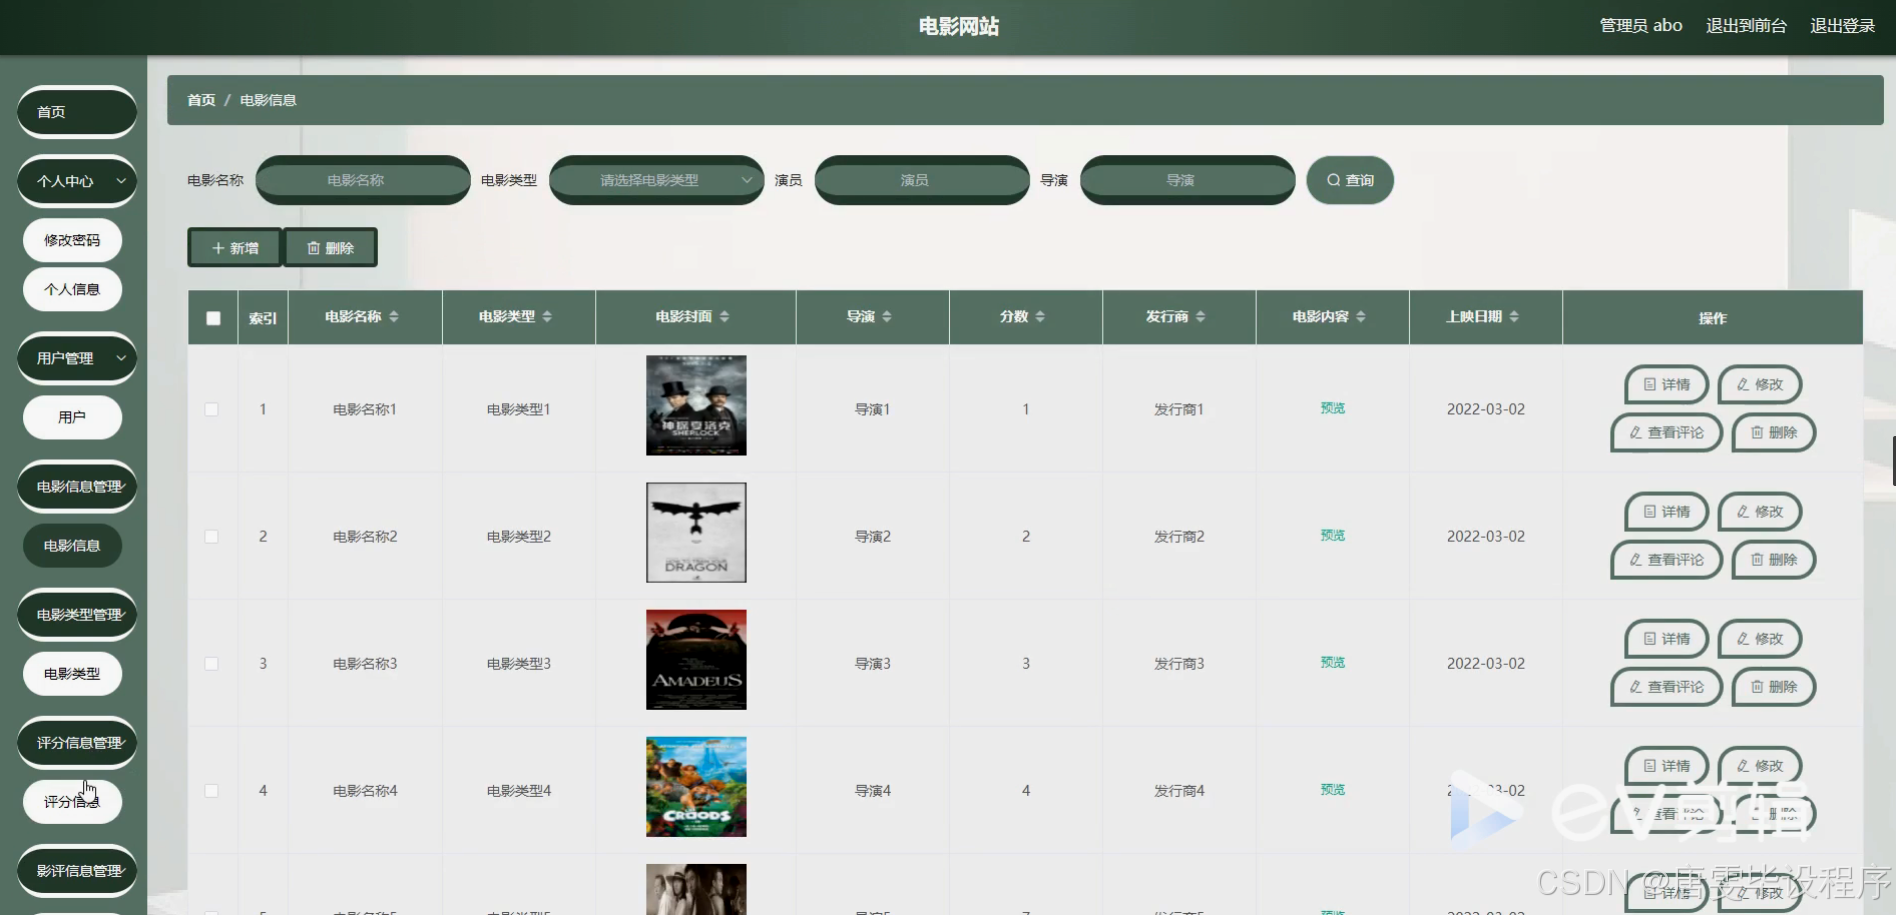This screenshot has height=915, width=1896.
Task: Open 查看评论 for 电影名称3 row
Action: point(1666,687)
